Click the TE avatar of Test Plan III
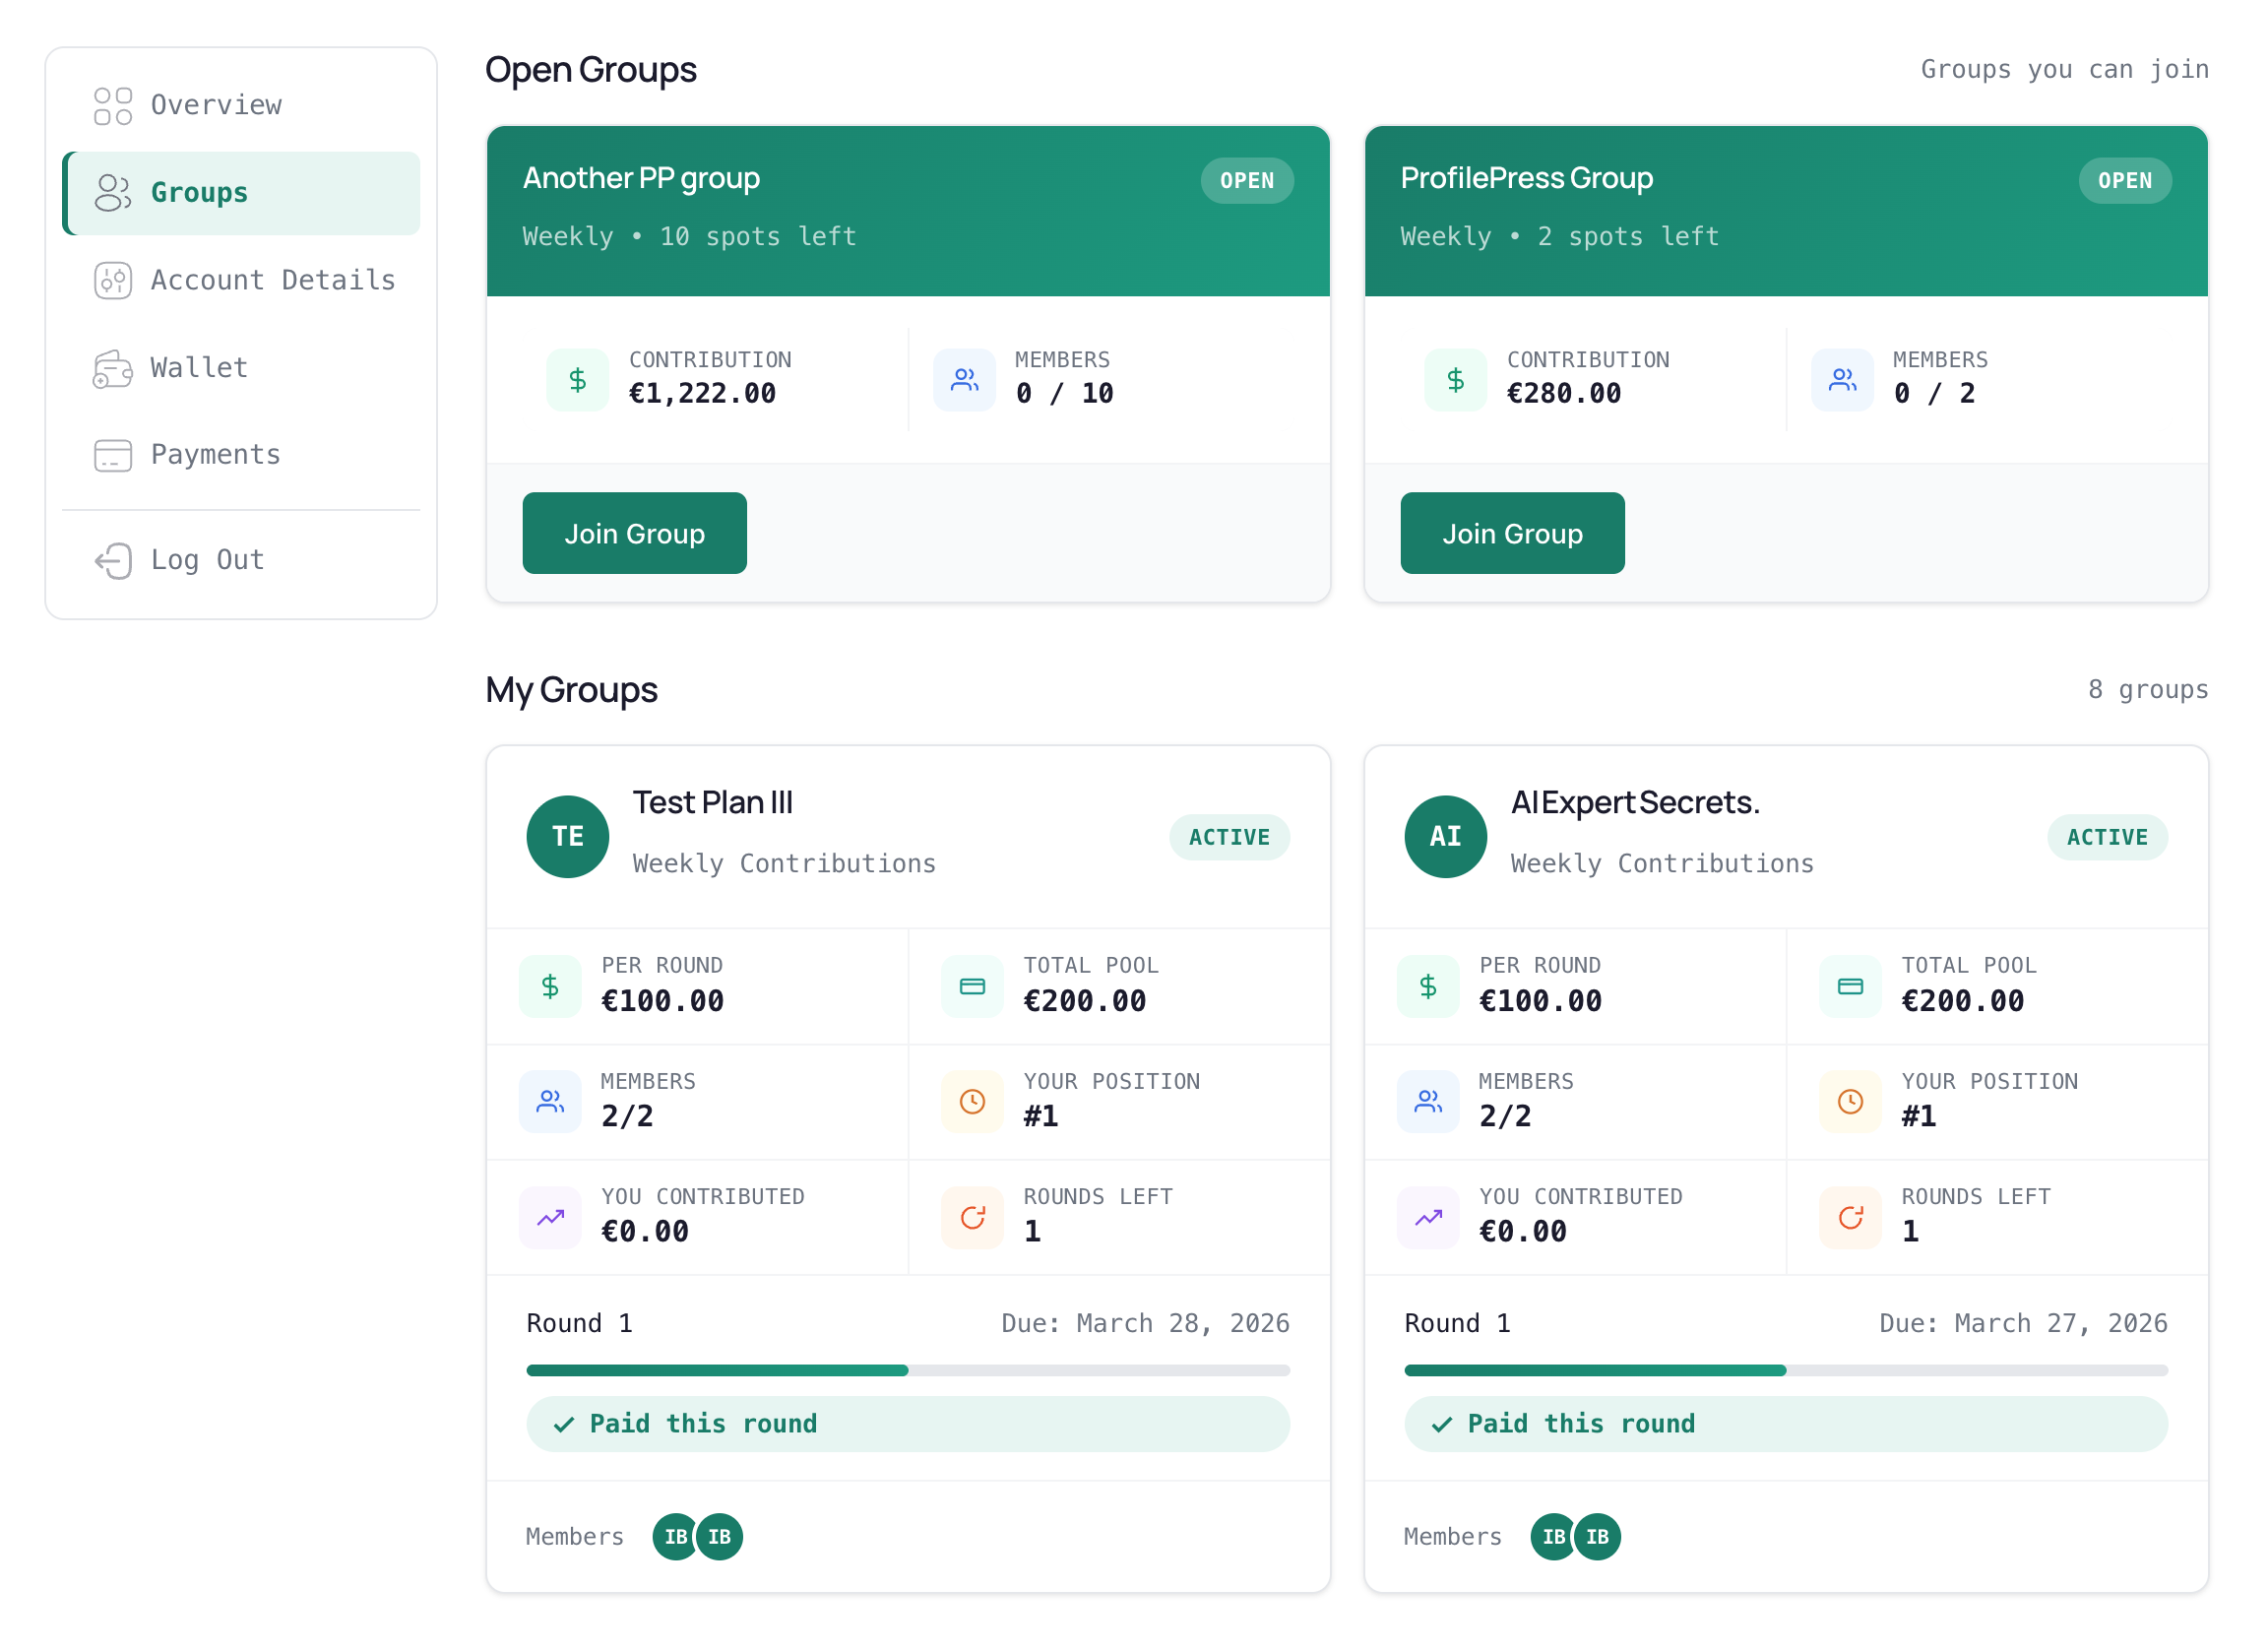The height and width of the screenshot is (1652, 2268). pyautogui.click(x=568, y=836)
